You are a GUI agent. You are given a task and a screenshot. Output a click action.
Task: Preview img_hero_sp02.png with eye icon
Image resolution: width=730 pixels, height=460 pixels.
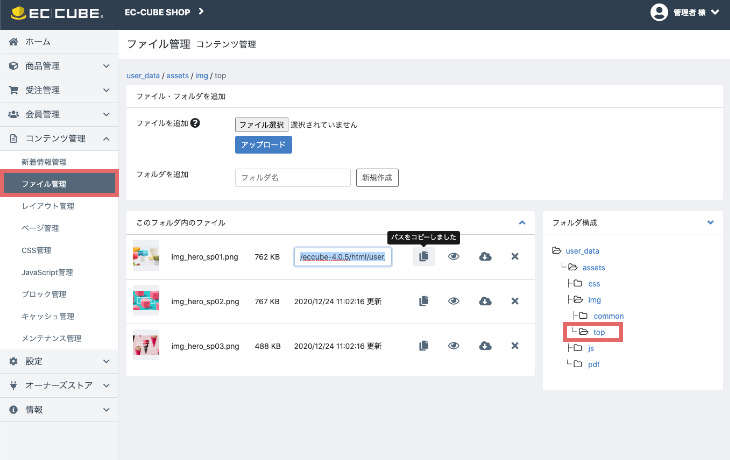pos(453,301)
